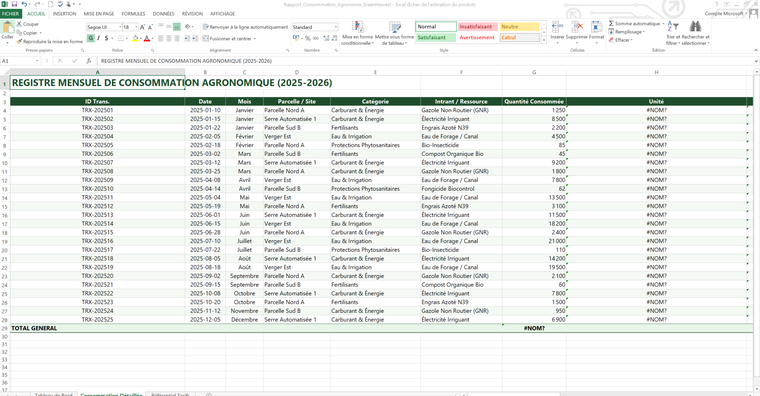Align text to bottom
Viewport: 760px width, 396px height.
[x=176, y=27]
